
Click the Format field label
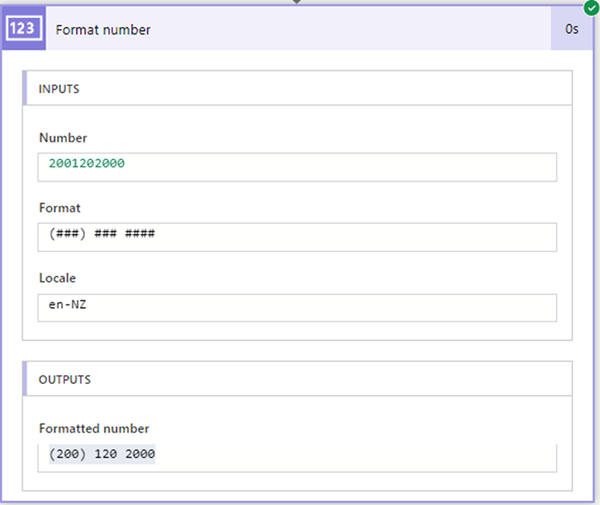tap(60, 208)
